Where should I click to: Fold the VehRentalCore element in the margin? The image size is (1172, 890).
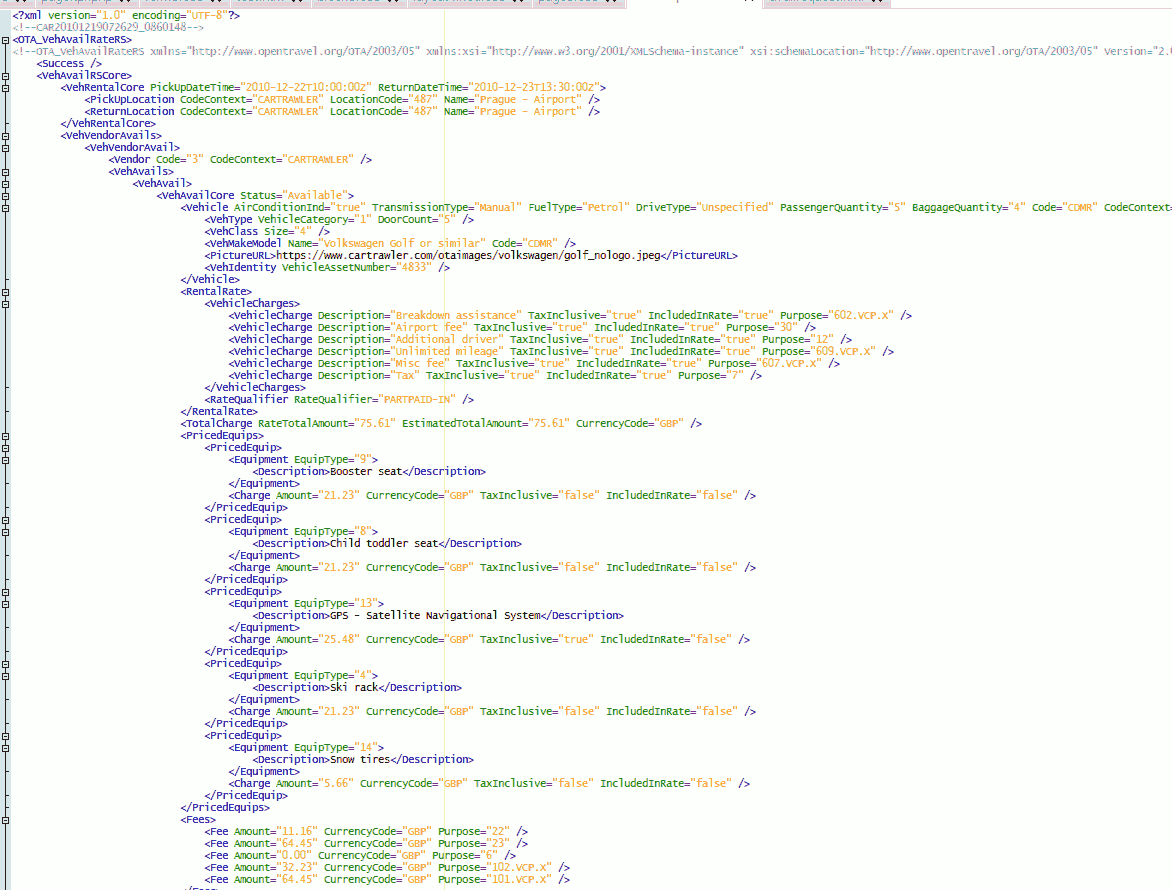[5, 88]
